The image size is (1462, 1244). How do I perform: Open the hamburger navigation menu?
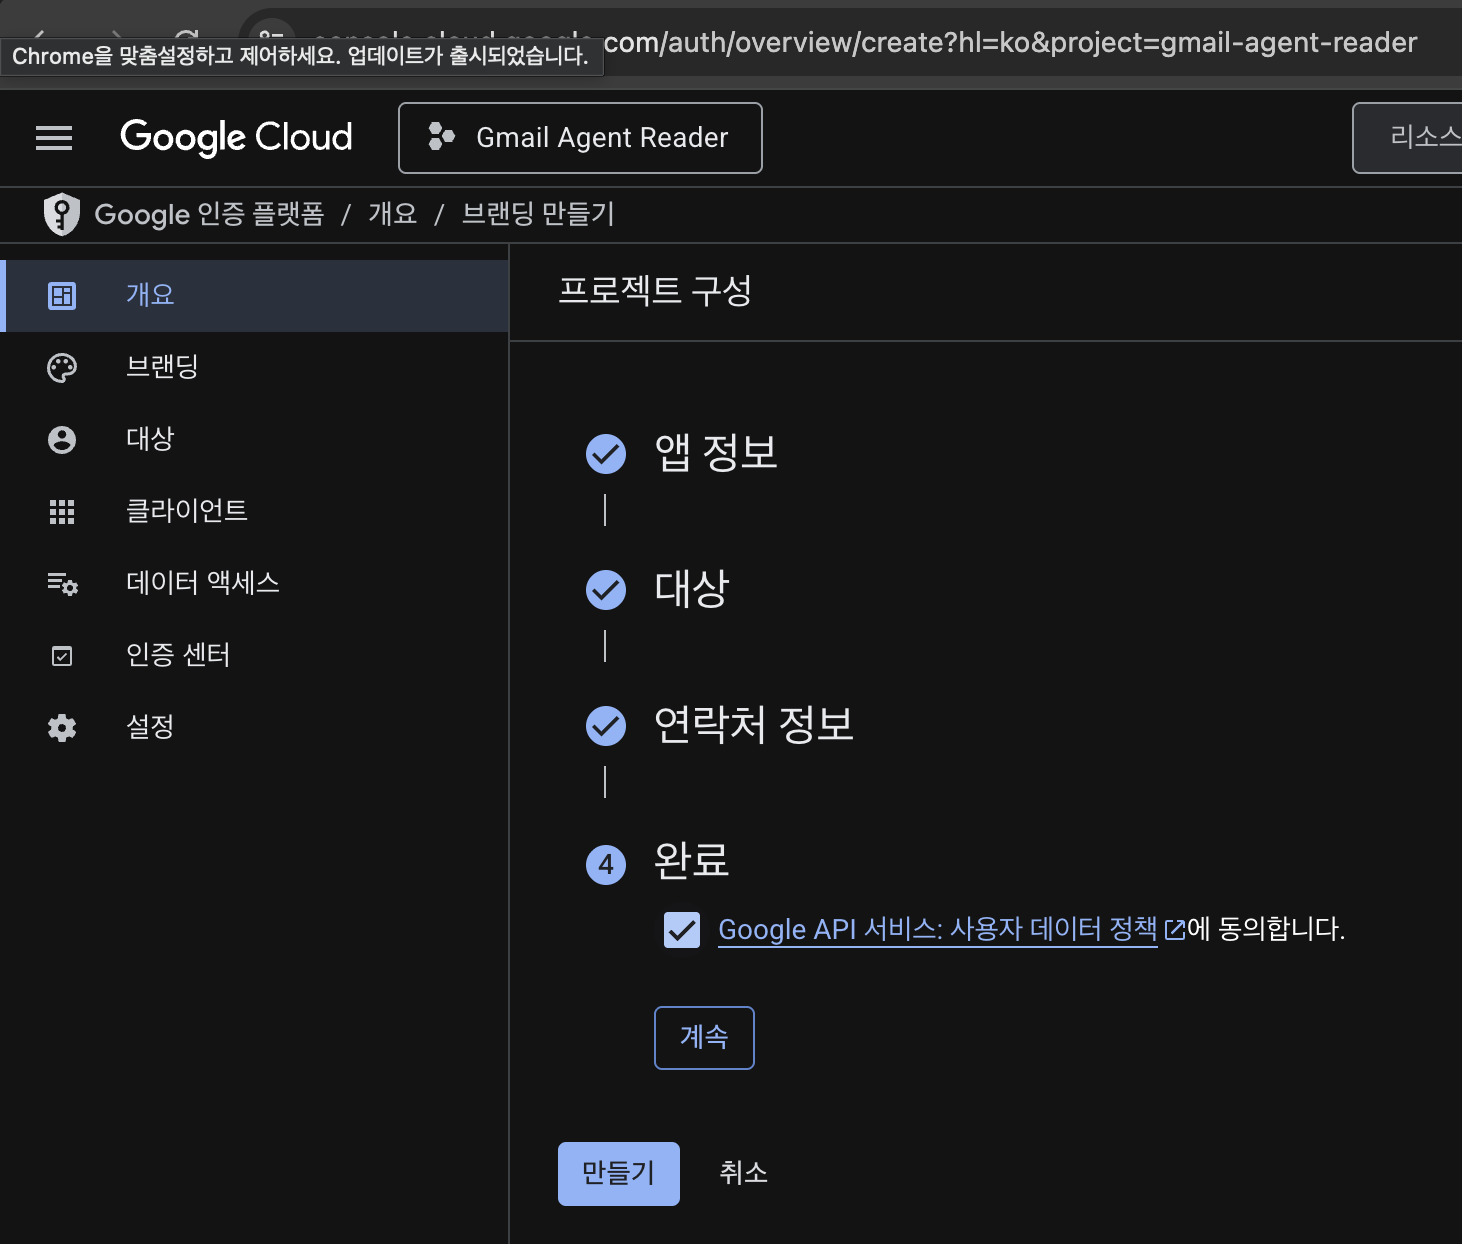click(x=54, y=138)
